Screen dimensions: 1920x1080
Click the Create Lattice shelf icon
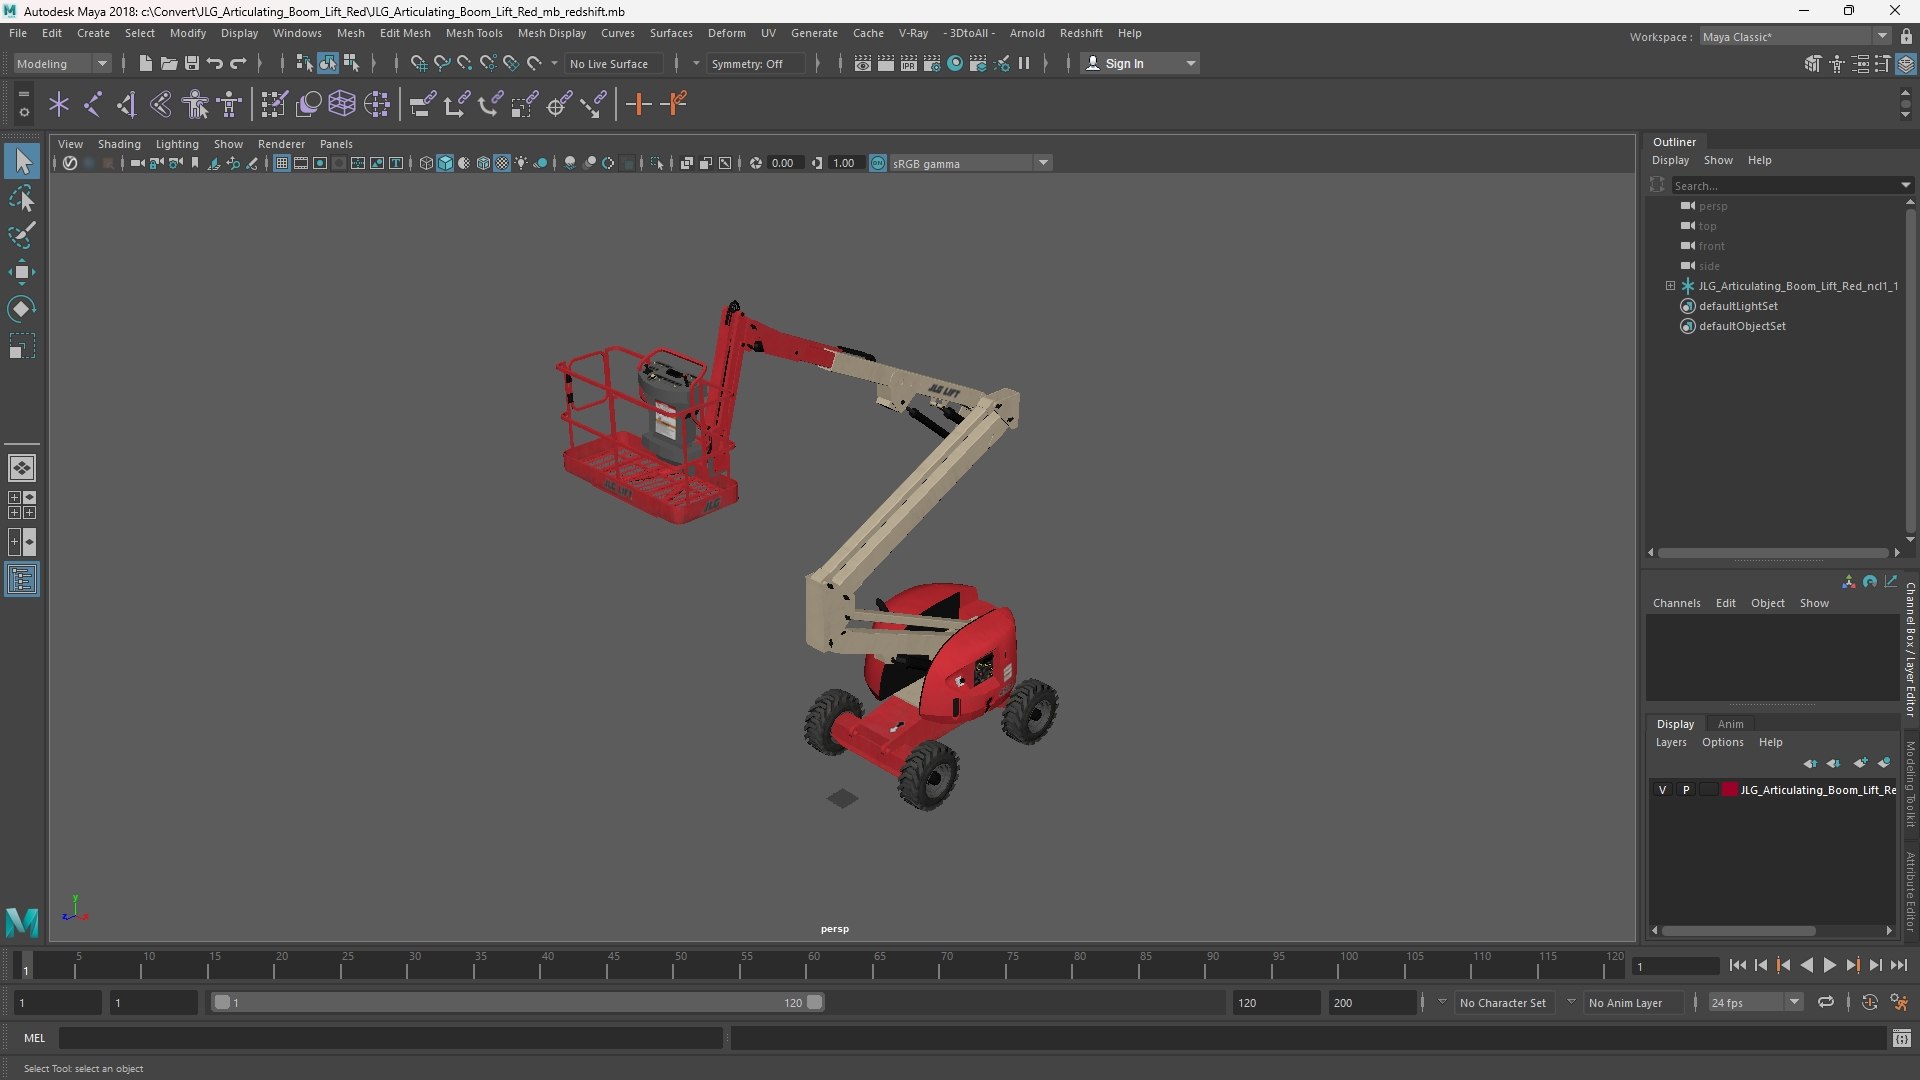(x=342, y=104)
